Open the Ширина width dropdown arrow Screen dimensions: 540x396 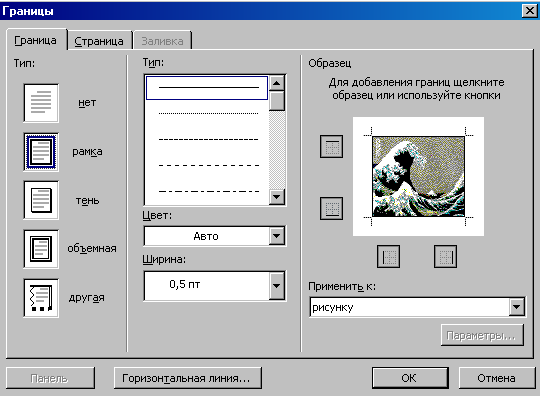(x=277, y=285)
